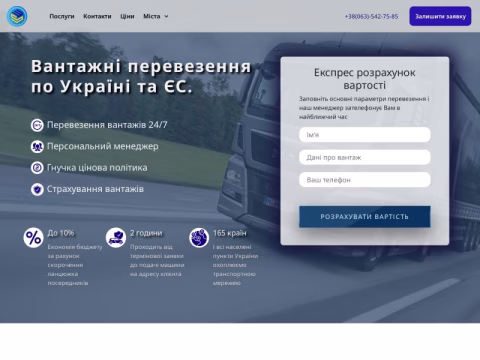Click the personal manager people icon
The width and height of the screenshot is (480, 360).
(37, 147)
